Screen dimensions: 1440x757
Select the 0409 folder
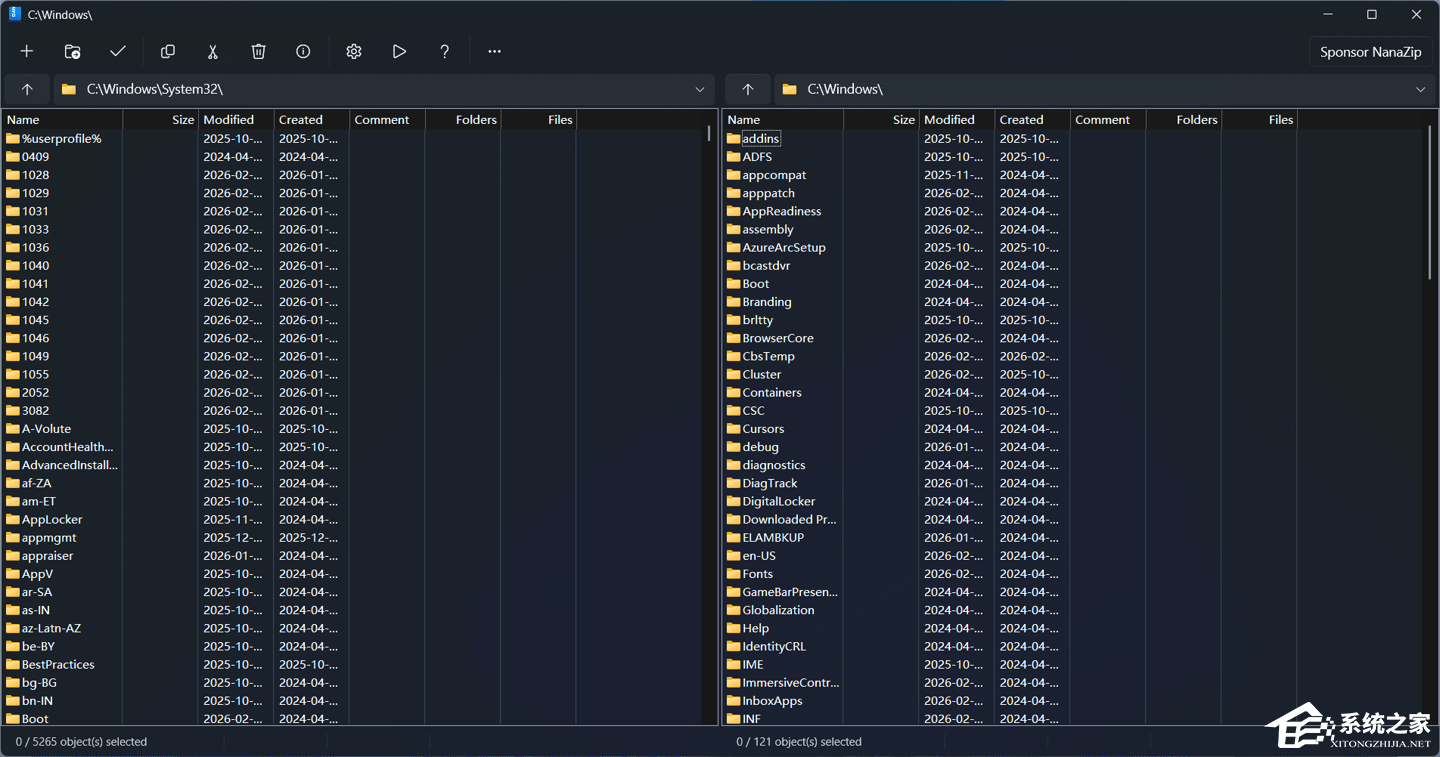click(x=35, y=156)
